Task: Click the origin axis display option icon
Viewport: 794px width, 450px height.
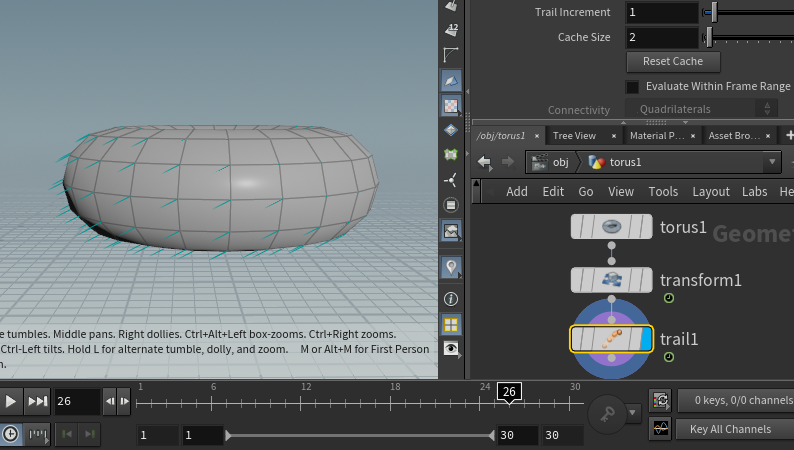Action: (x=451, y=180)
